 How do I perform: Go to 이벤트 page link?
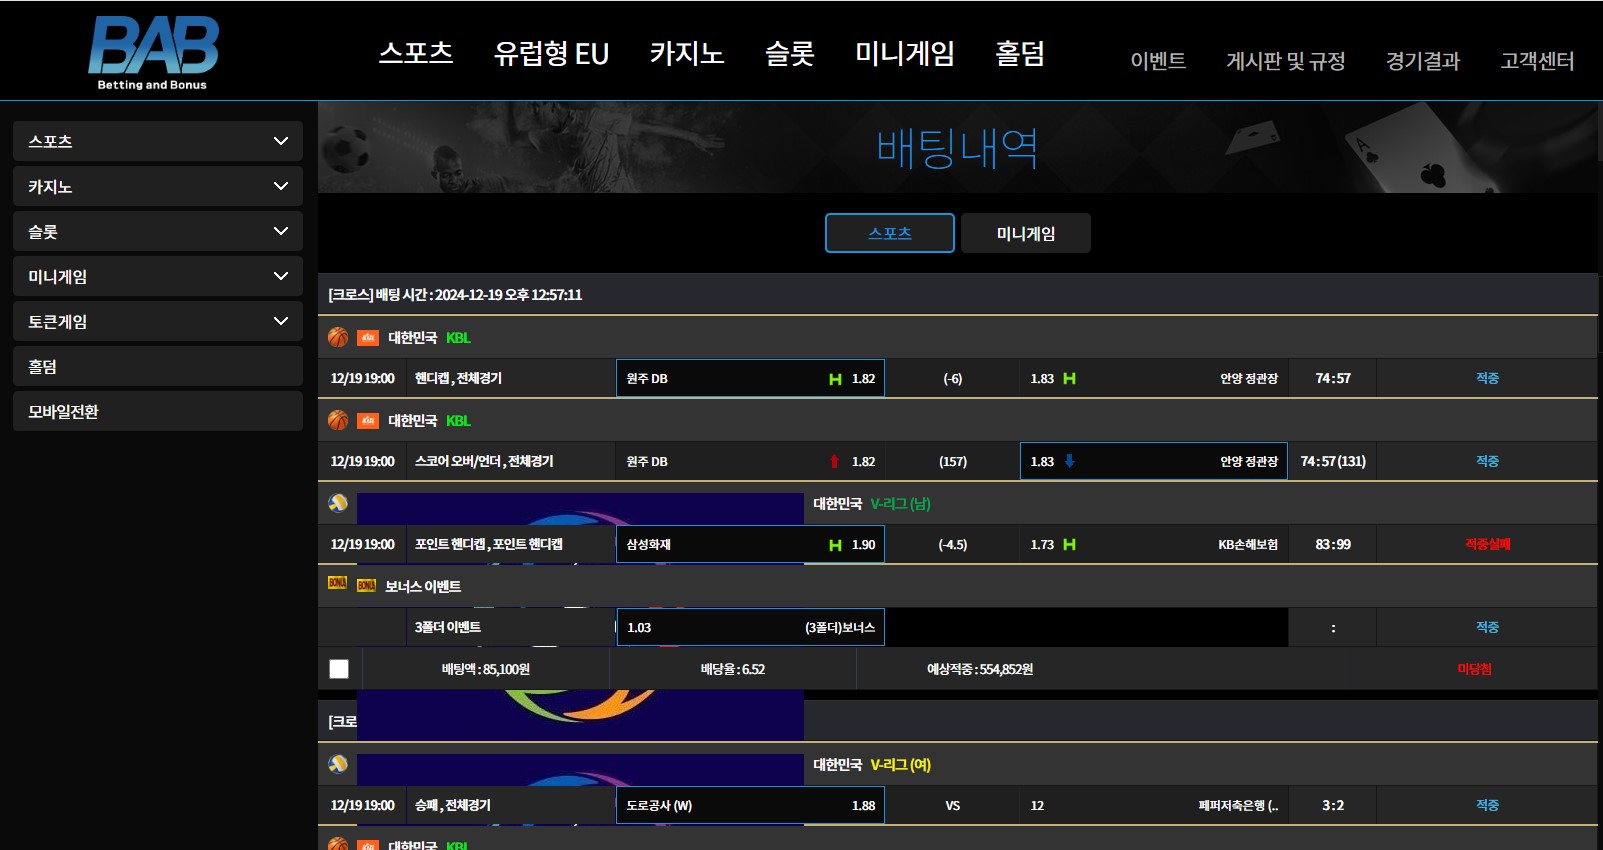[x=1158, y=61]
